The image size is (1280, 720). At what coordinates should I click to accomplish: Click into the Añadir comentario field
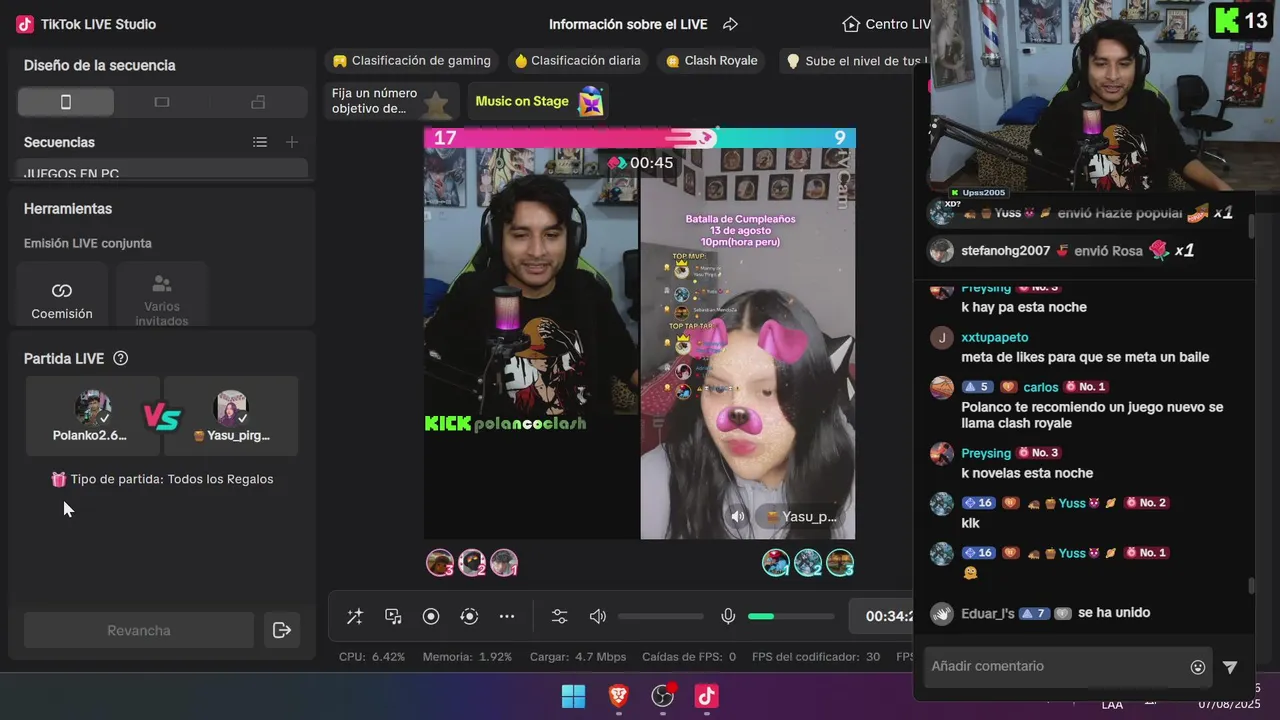(x=1056, y=666)
